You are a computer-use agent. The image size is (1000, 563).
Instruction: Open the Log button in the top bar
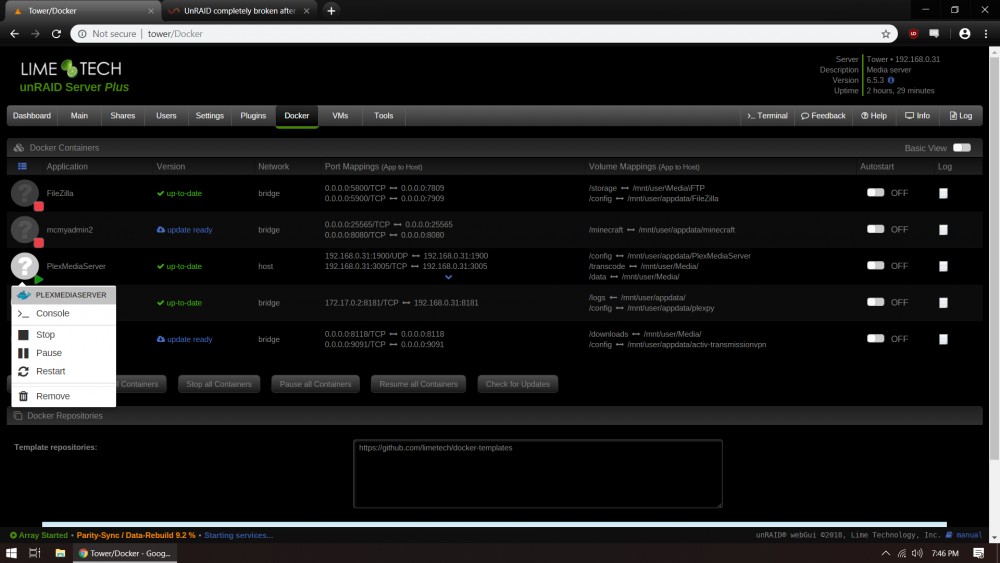coord(960,116)
